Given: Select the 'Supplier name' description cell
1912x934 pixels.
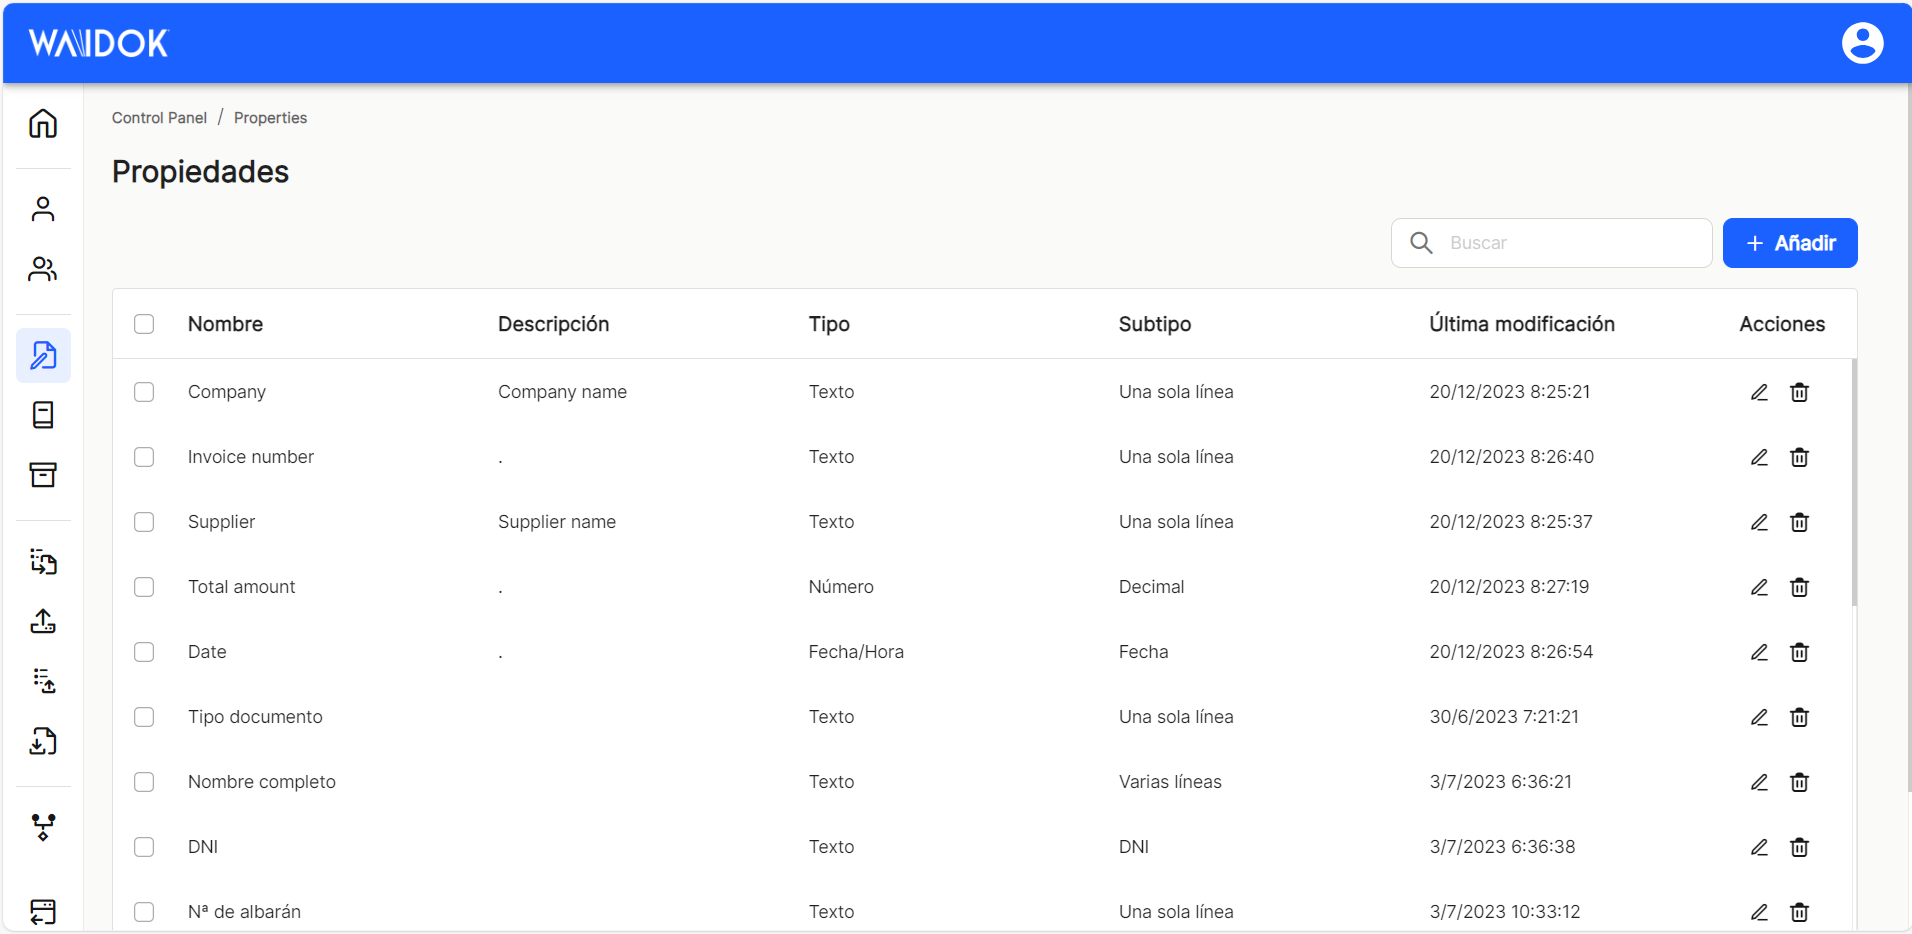Looking at the screenshot, I should point(557,522).
